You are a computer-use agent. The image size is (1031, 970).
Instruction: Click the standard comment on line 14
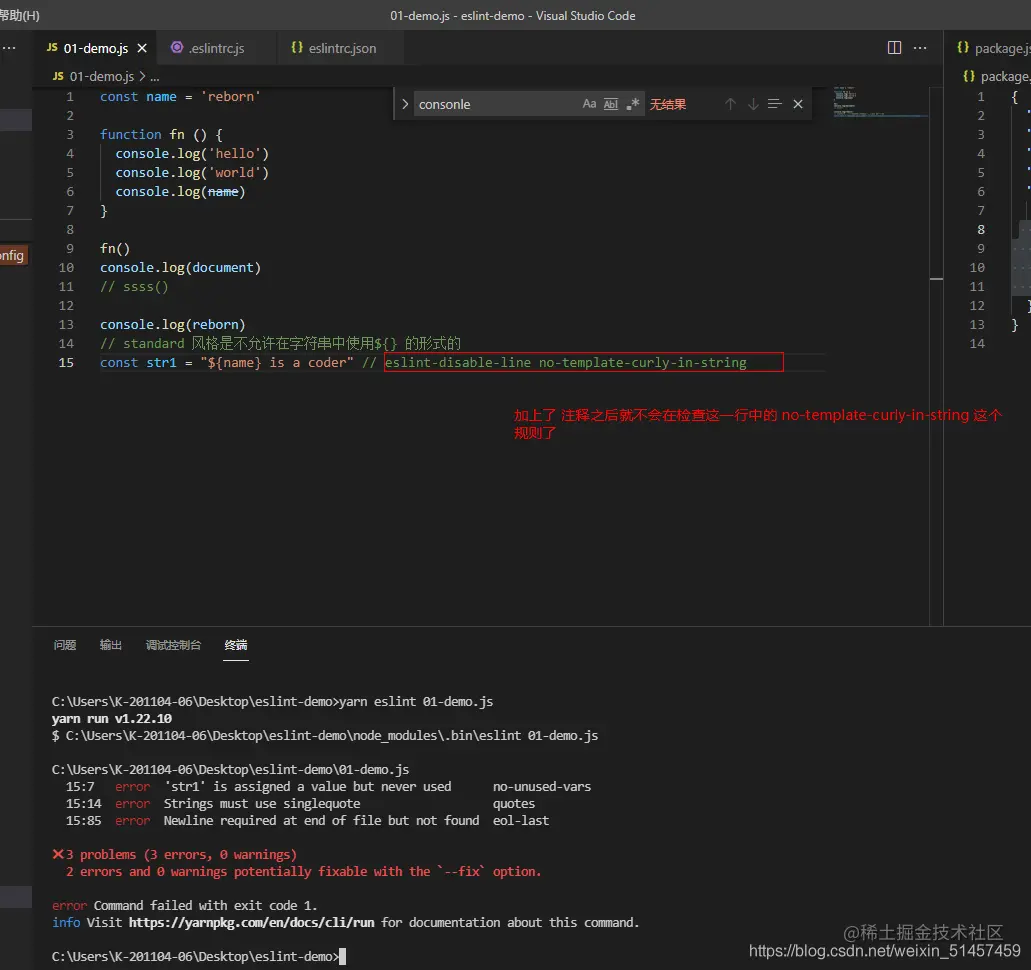280,343
